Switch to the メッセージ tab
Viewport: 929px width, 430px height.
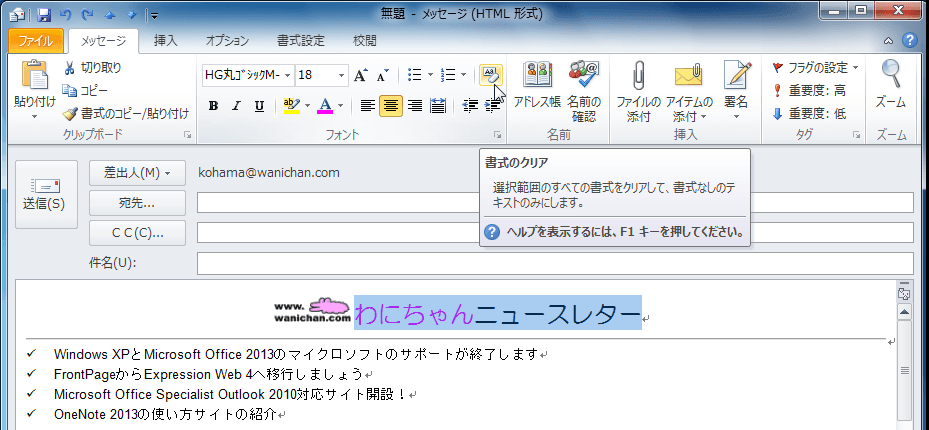[x=103, y=41]
